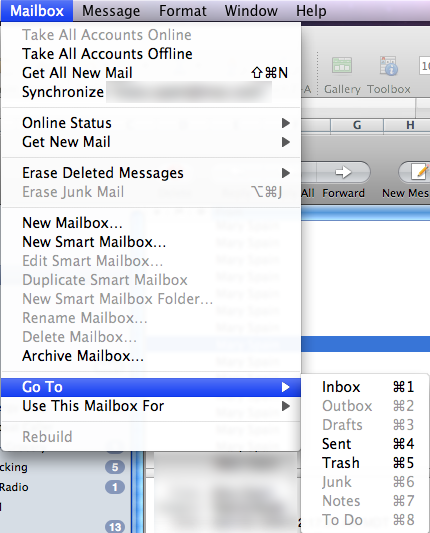The image size is (430, 533).
Task: Open the Mailbox menu in the menu bar
Action: [37, 11]
